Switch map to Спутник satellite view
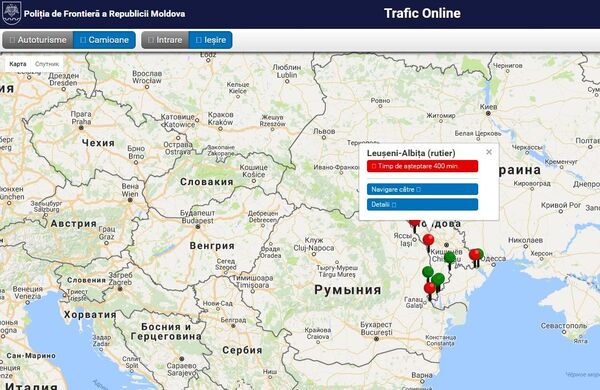The height and width of the screenshot is (390, 600). tap(47, 64)
